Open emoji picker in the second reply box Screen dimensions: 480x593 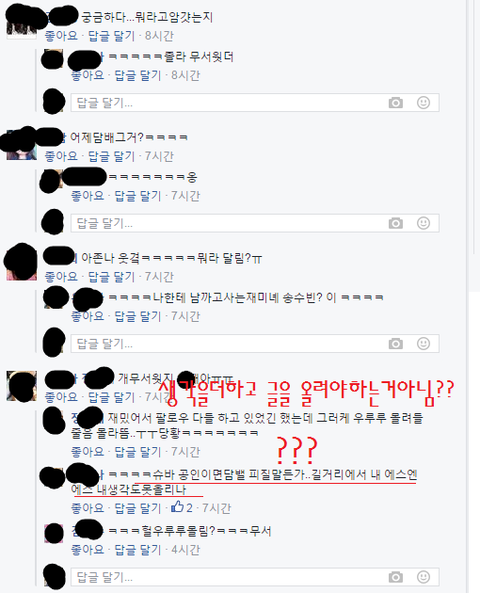(423, 223)
